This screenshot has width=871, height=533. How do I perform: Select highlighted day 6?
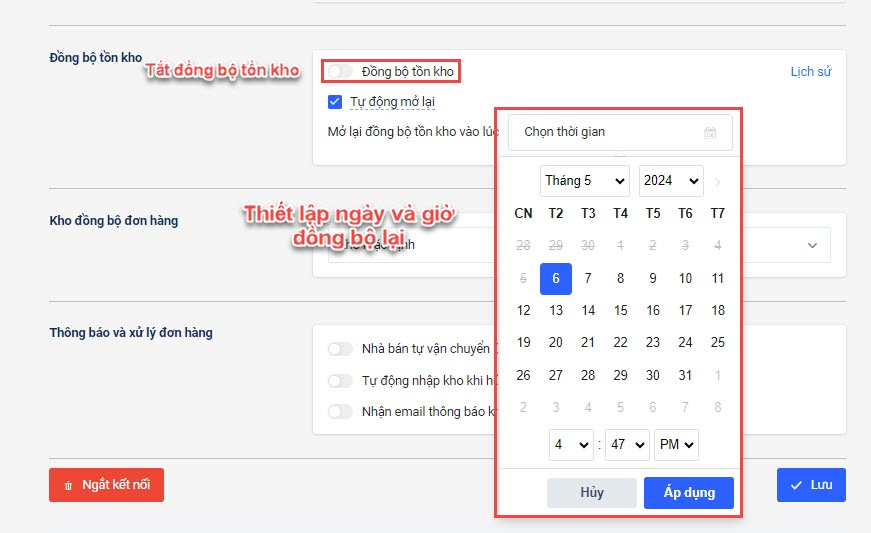pyautogui.click(x=556, y=279)
